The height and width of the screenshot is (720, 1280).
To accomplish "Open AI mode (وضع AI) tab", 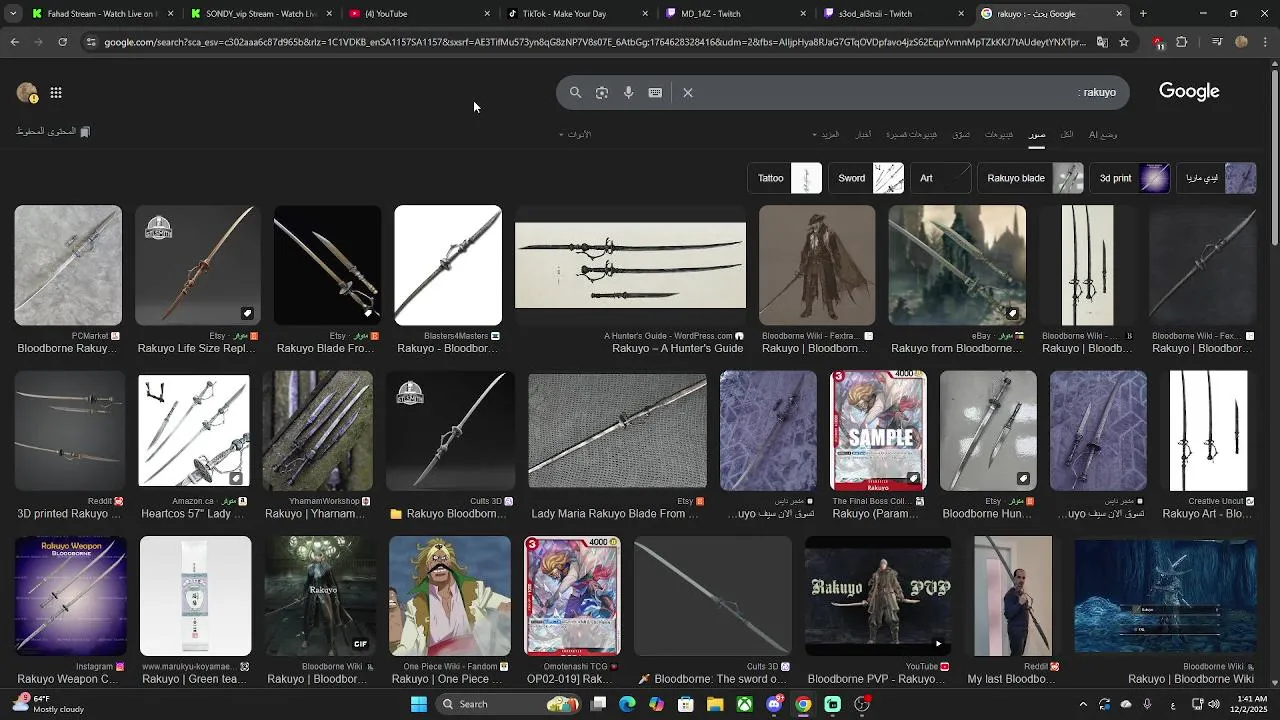I will pos(1103,134).
